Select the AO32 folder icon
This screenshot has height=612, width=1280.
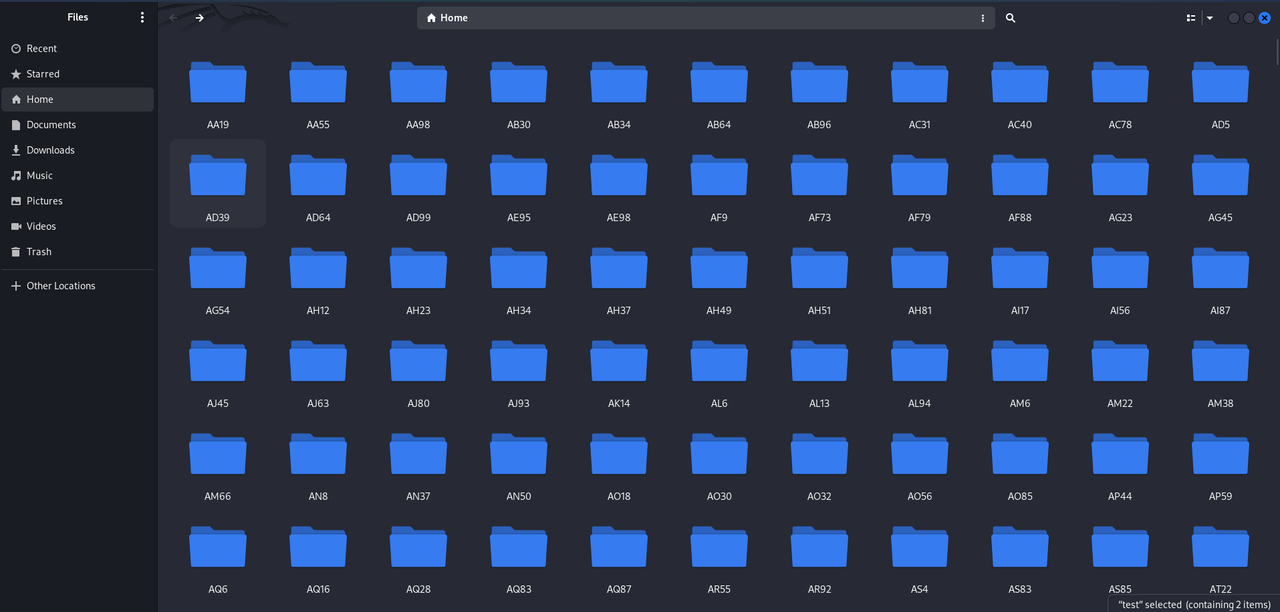pyautogui.click(x=819, y=454)
